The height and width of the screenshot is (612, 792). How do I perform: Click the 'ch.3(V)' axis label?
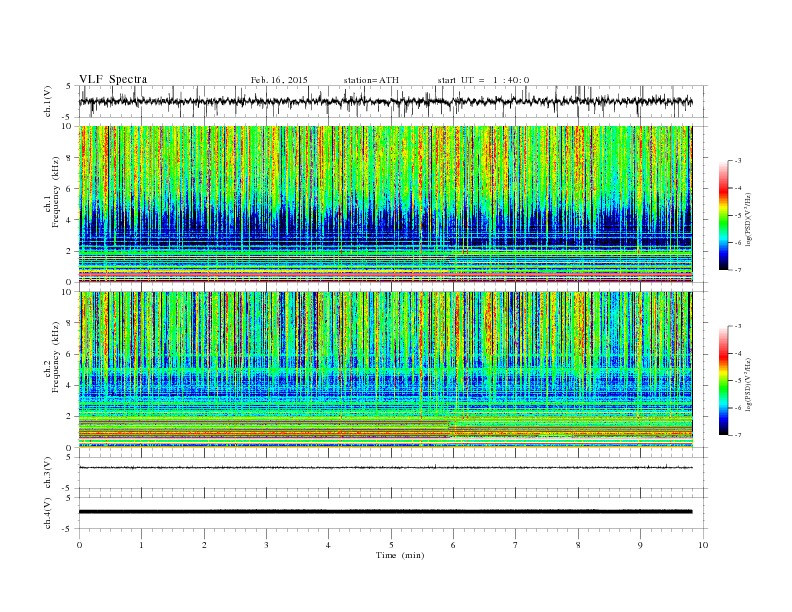(x=48, y=473)
